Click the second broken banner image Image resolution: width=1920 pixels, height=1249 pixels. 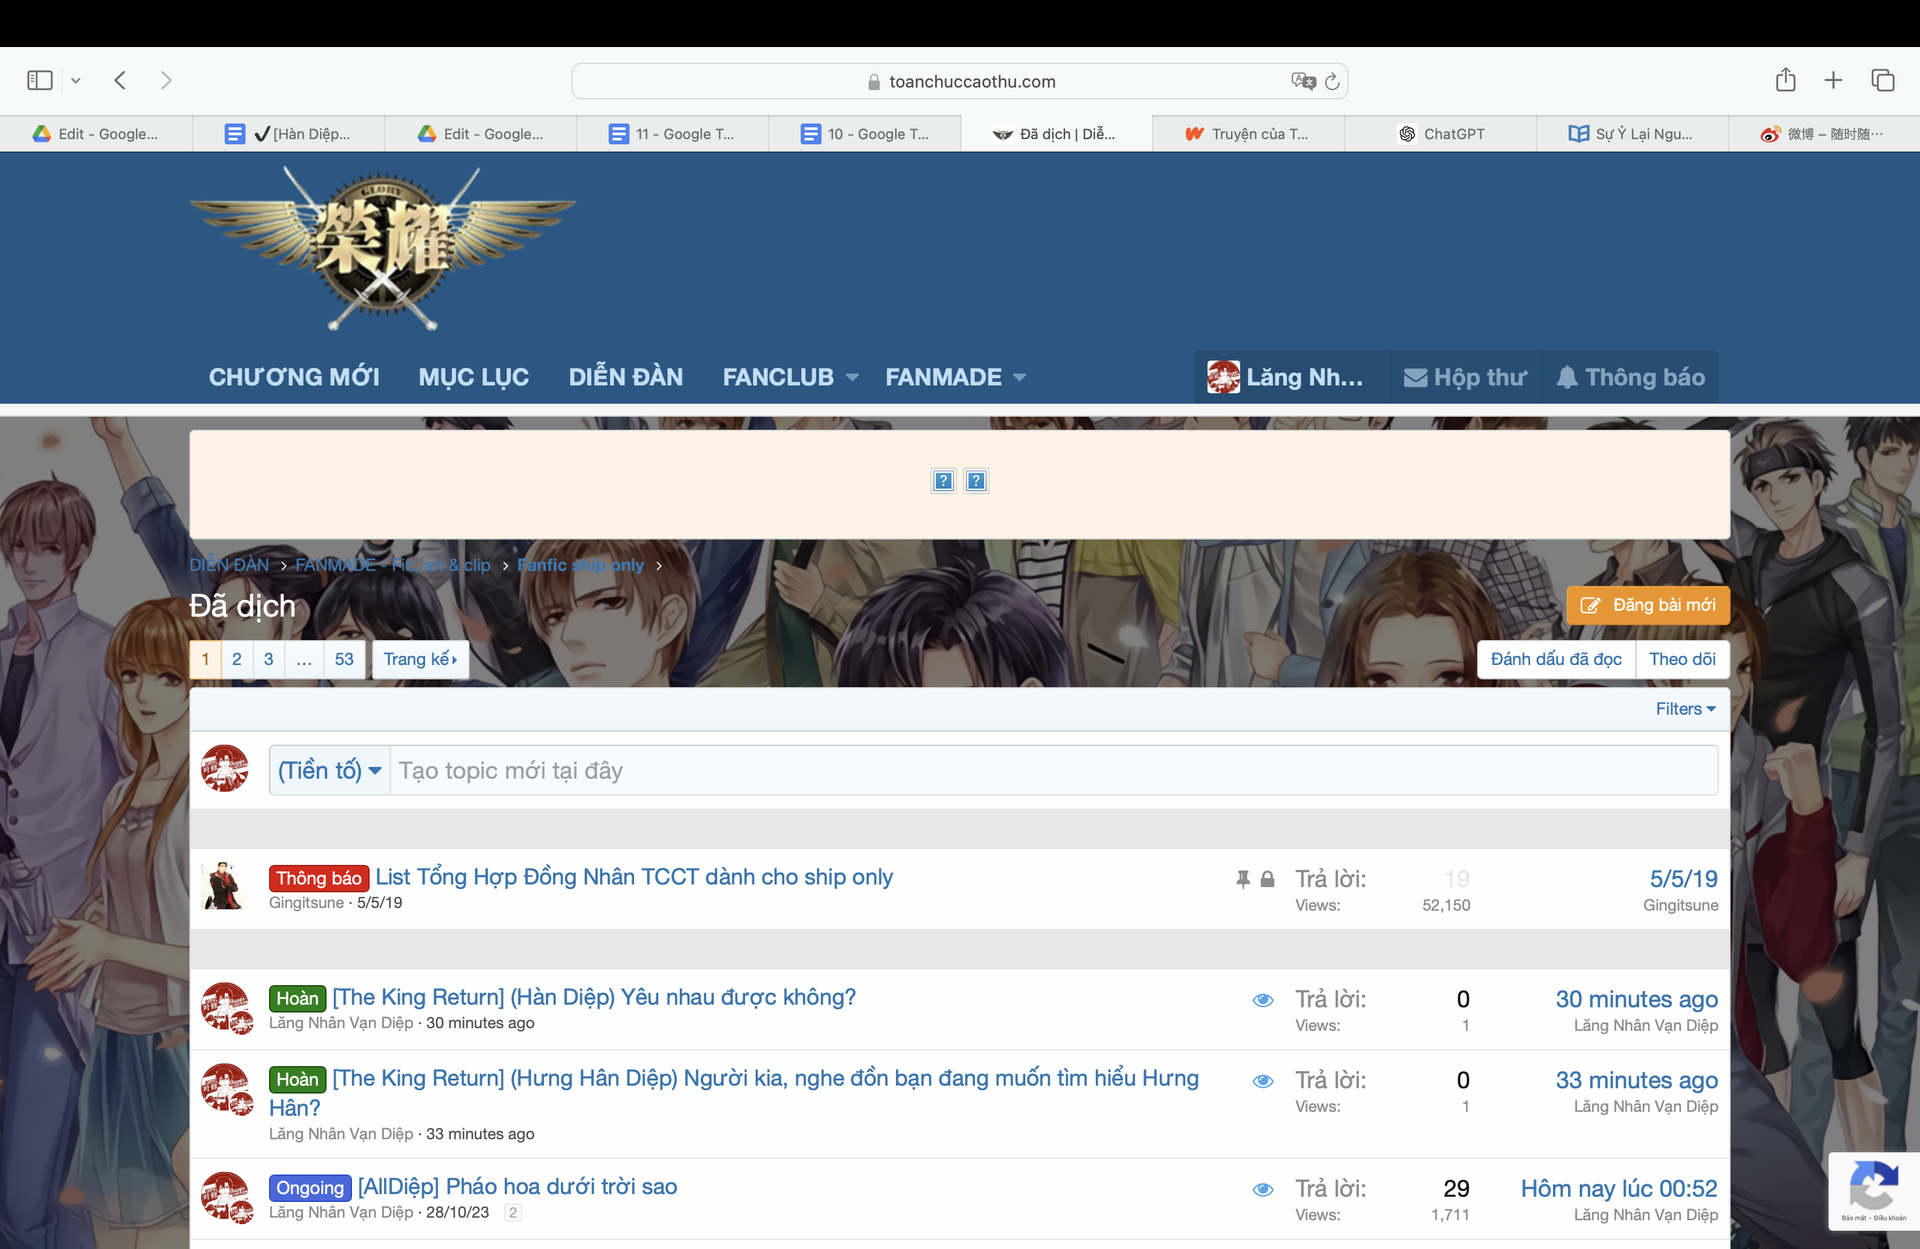(x=976, y=481)
